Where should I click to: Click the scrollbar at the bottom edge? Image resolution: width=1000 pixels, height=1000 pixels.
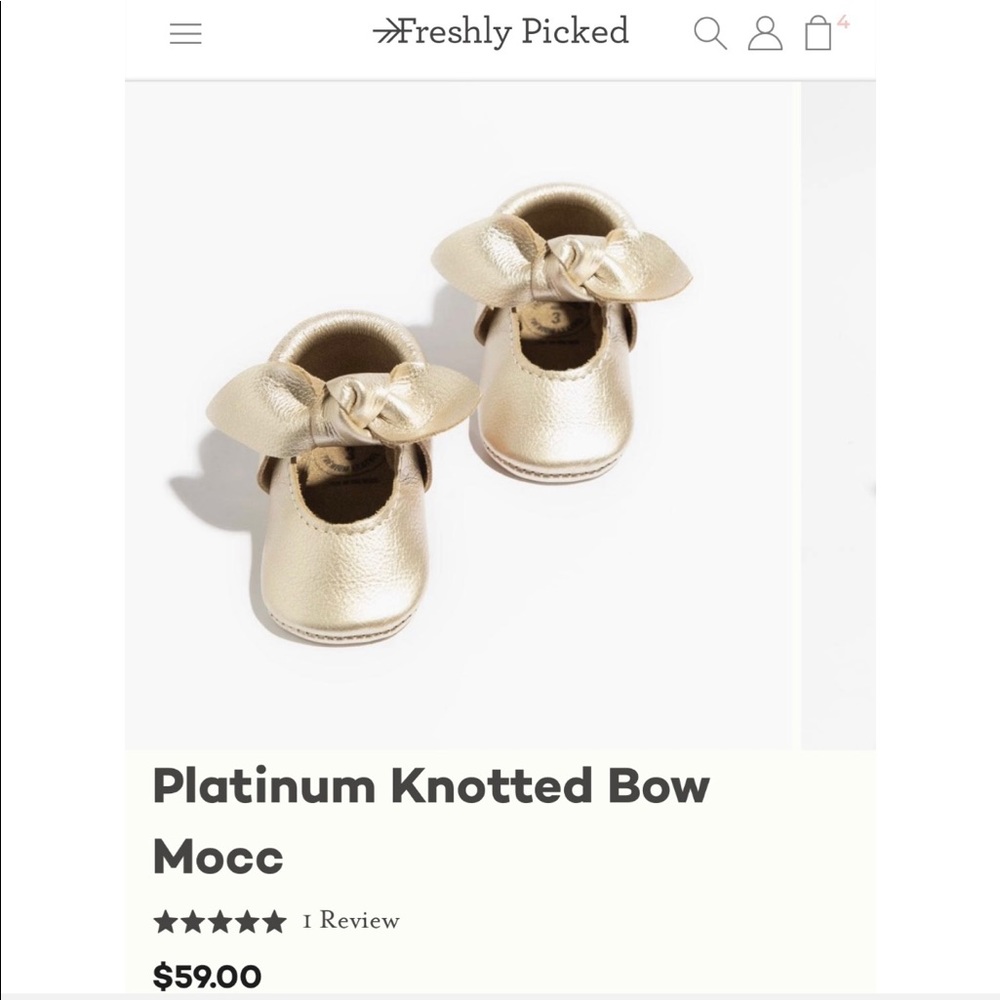click(x=500, y=997)
